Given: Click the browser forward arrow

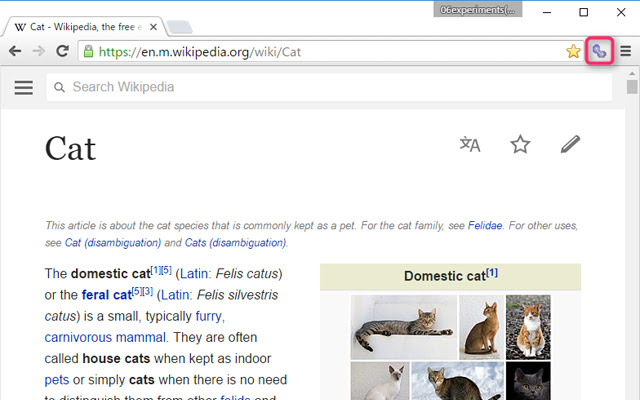Looking at the screenshot, I should point(38,51).
